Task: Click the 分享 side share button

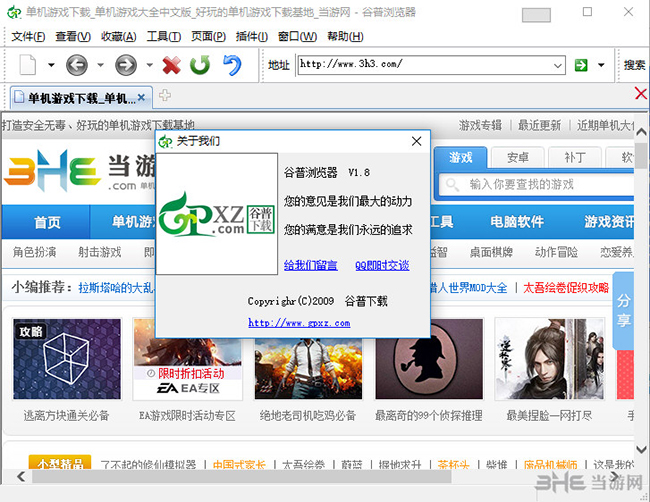Action: [623, 310]
